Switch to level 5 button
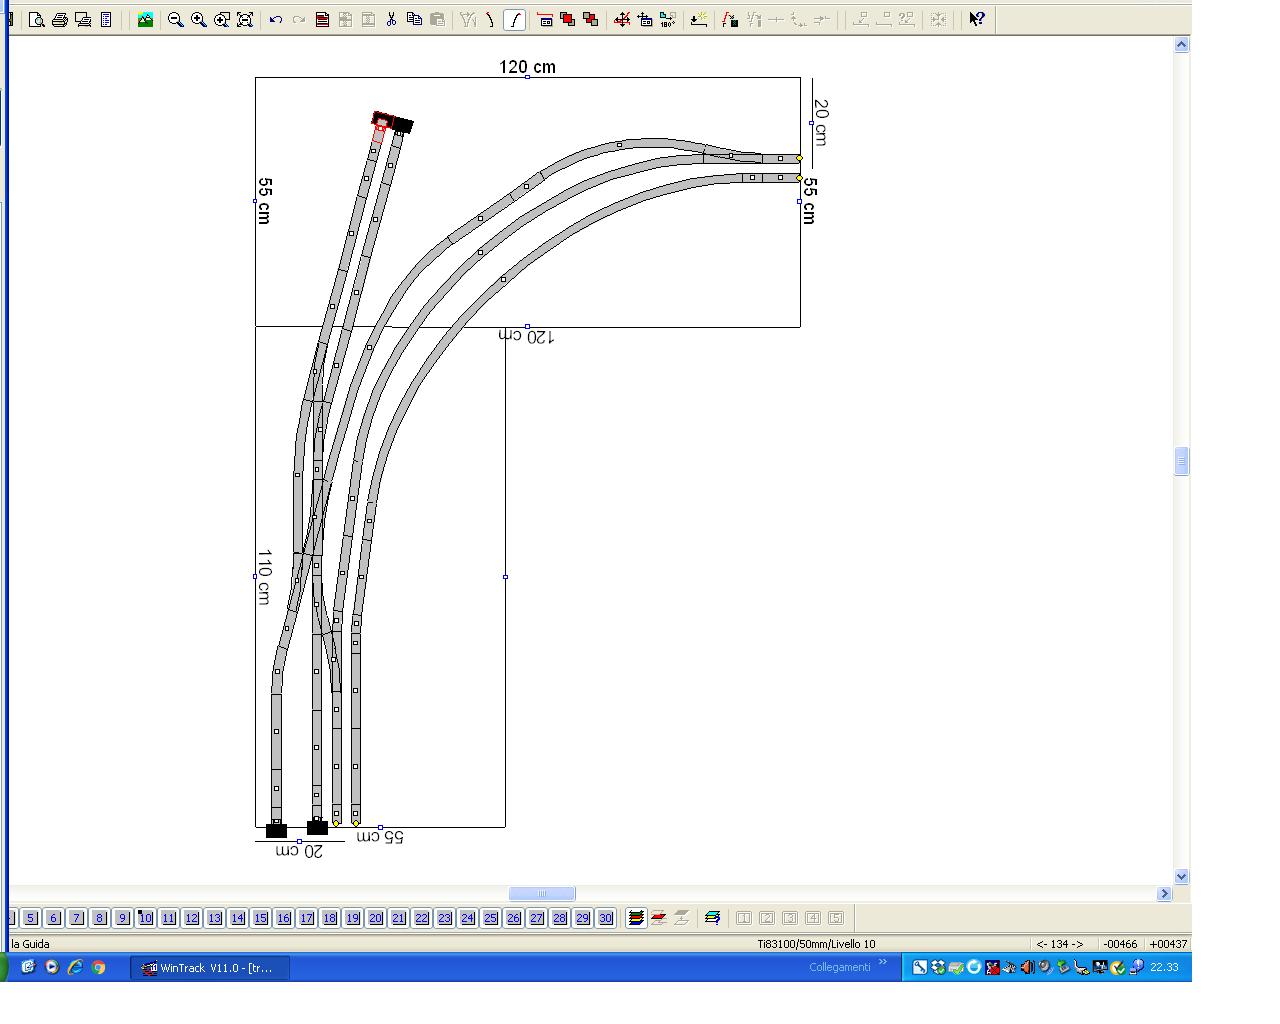The height and width of the screenshot is (1024, 1280). pyautogui.click(x=31, y=918)
